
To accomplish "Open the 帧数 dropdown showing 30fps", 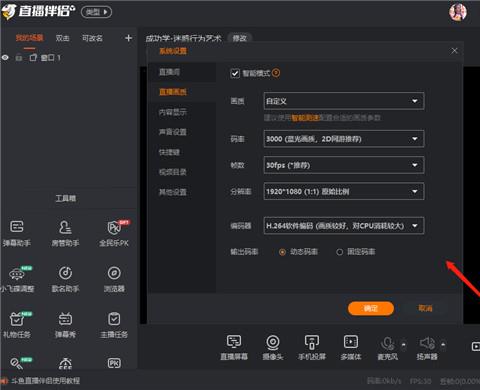I will click(344, 165).
